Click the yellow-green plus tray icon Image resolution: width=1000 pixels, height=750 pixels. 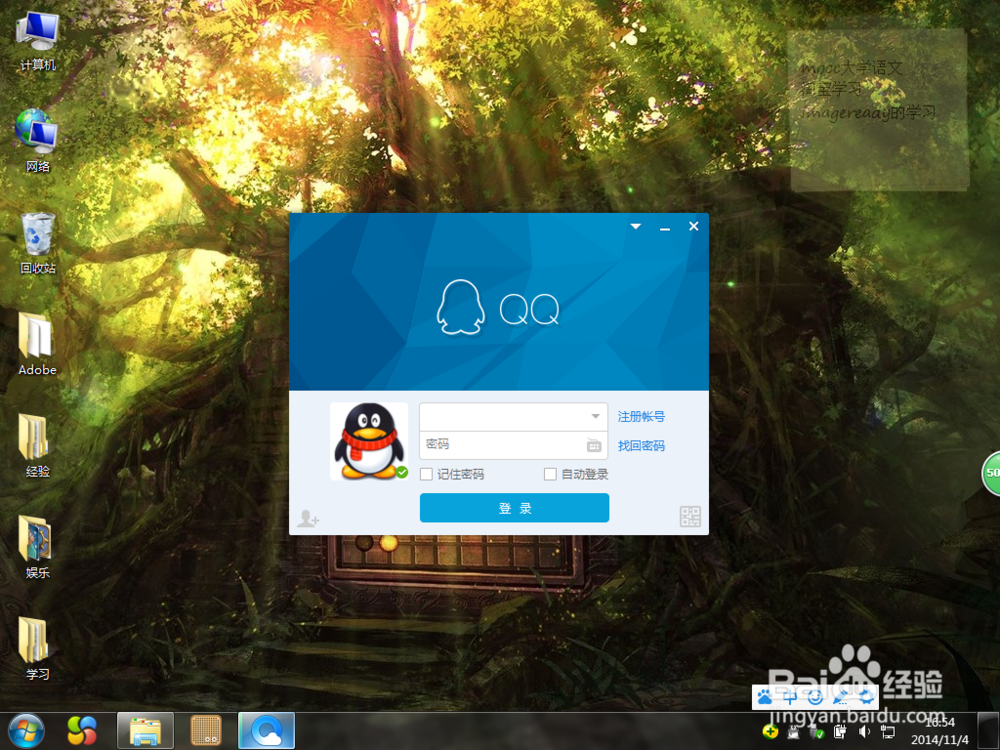(x=770, y=731)
